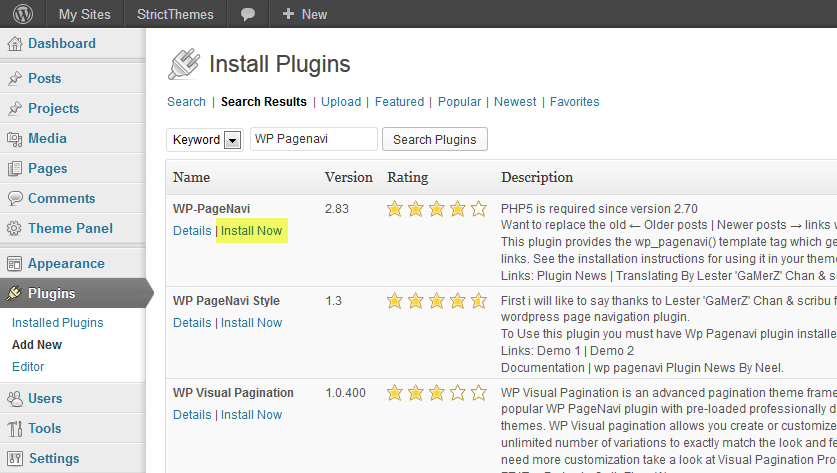Select the Media icon in sidebar
This screenshot has height=473, width=837.
(14, 139)
